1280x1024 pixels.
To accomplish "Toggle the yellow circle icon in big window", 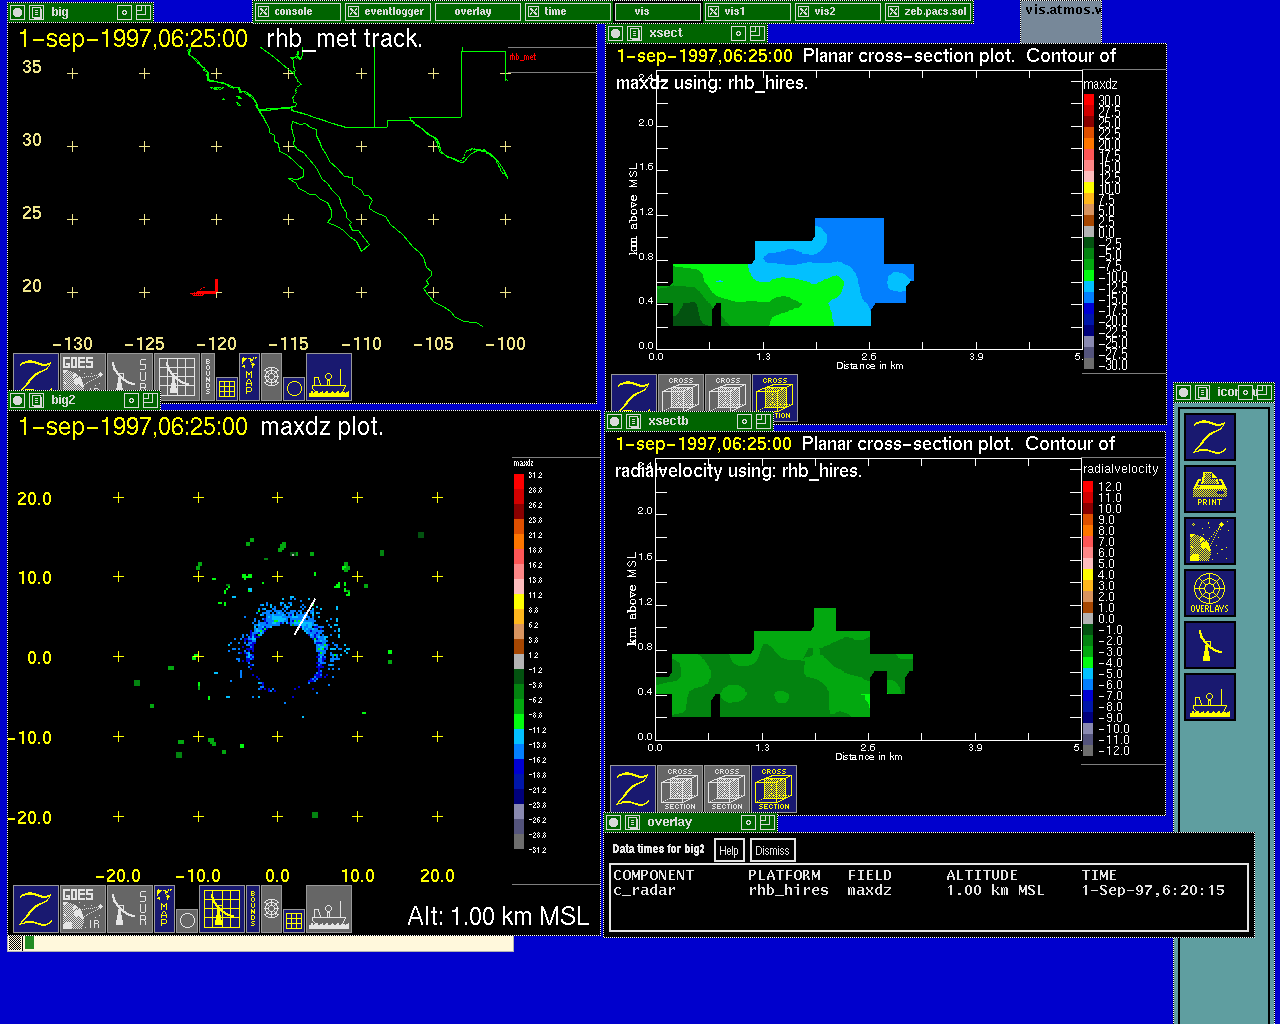I will point(294,388).
